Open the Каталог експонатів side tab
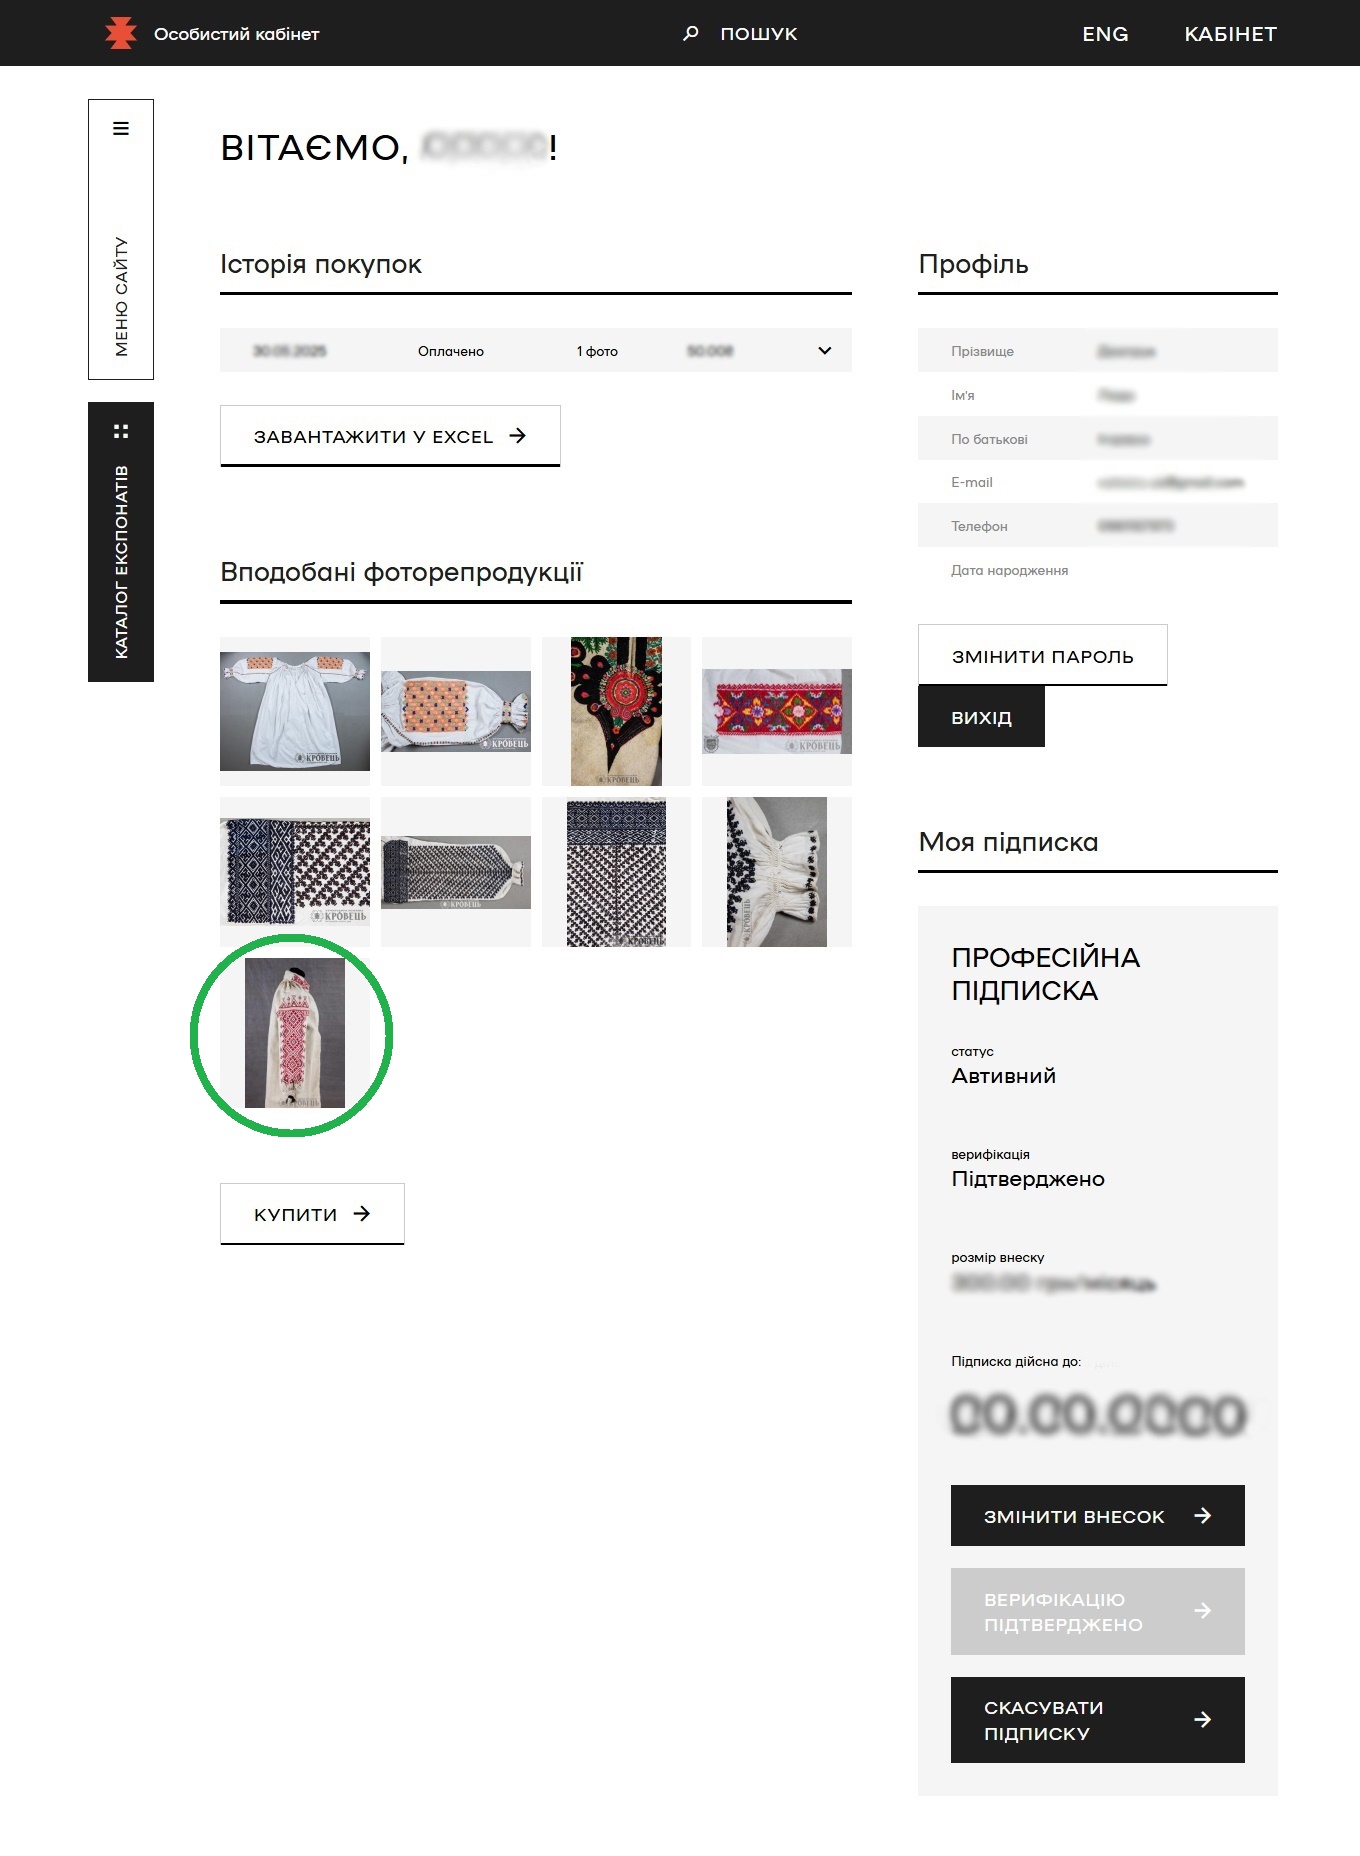 coord(121,542)
